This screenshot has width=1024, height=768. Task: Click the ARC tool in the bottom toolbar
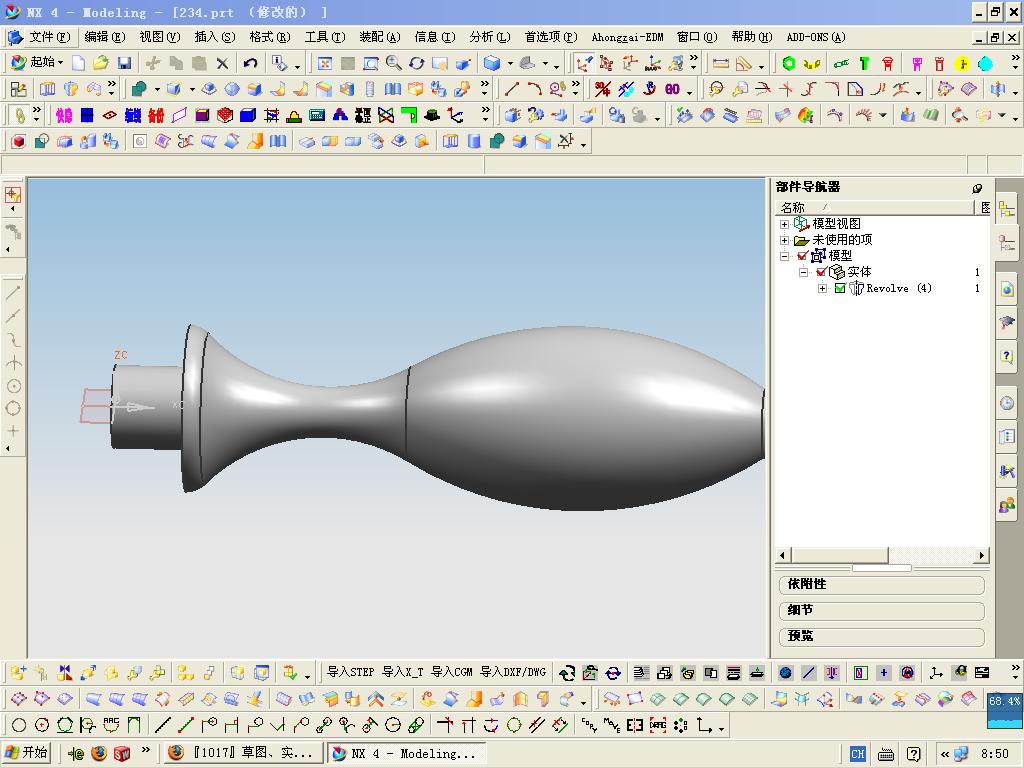111,725
